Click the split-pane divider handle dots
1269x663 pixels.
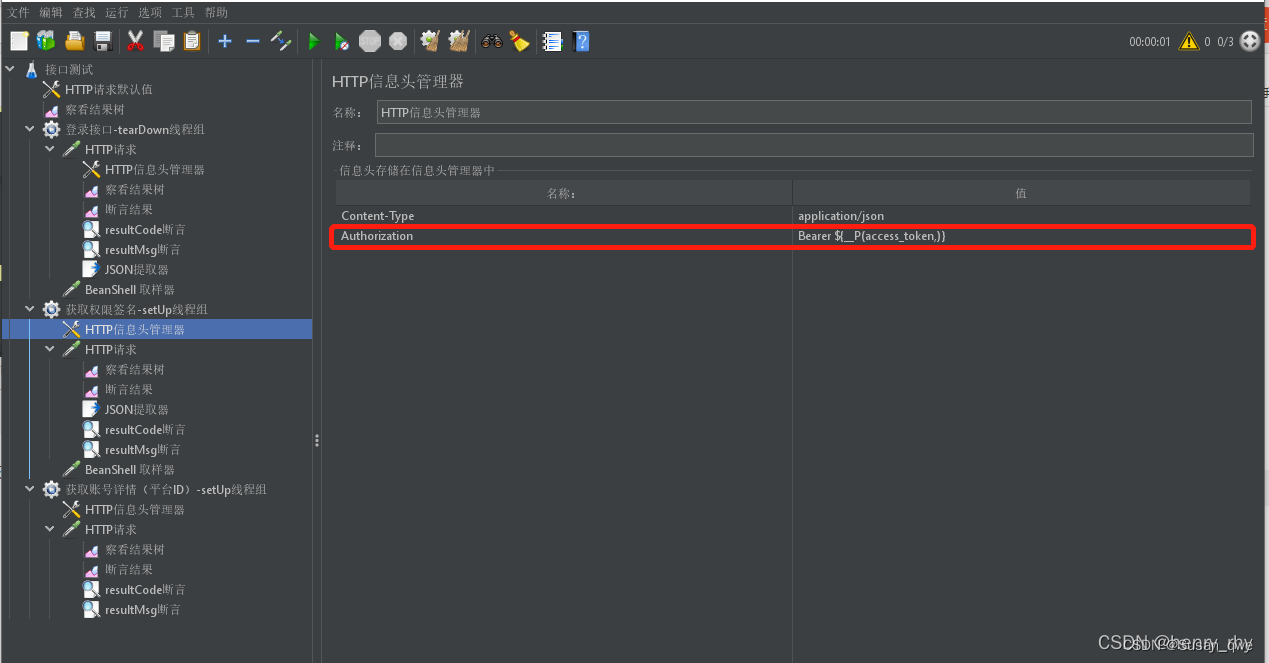[x=317, y=440]
